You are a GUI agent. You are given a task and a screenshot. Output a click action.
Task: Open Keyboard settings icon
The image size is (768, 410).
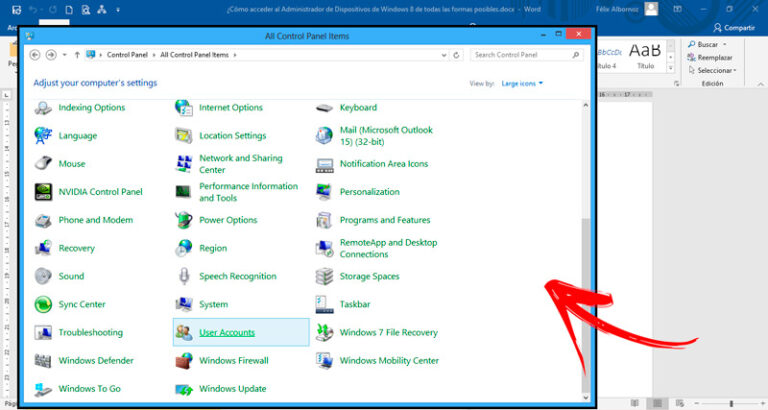[324, 108]
